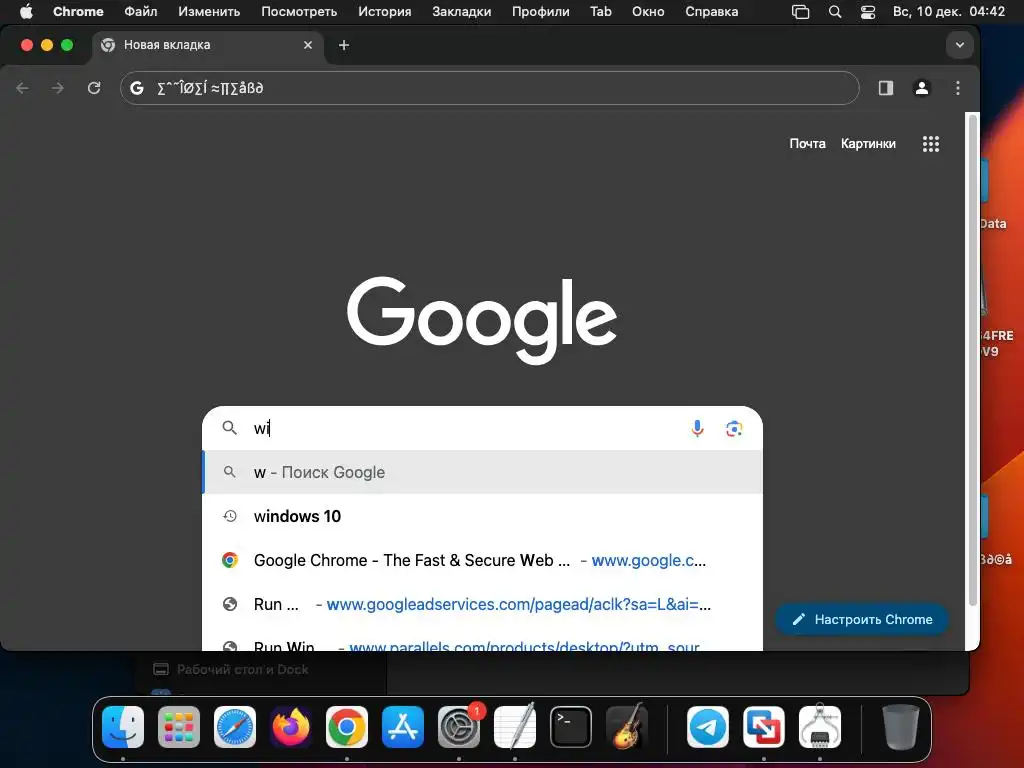
Task: Open System Information from the Dock
Action: [x=820, y=727]
